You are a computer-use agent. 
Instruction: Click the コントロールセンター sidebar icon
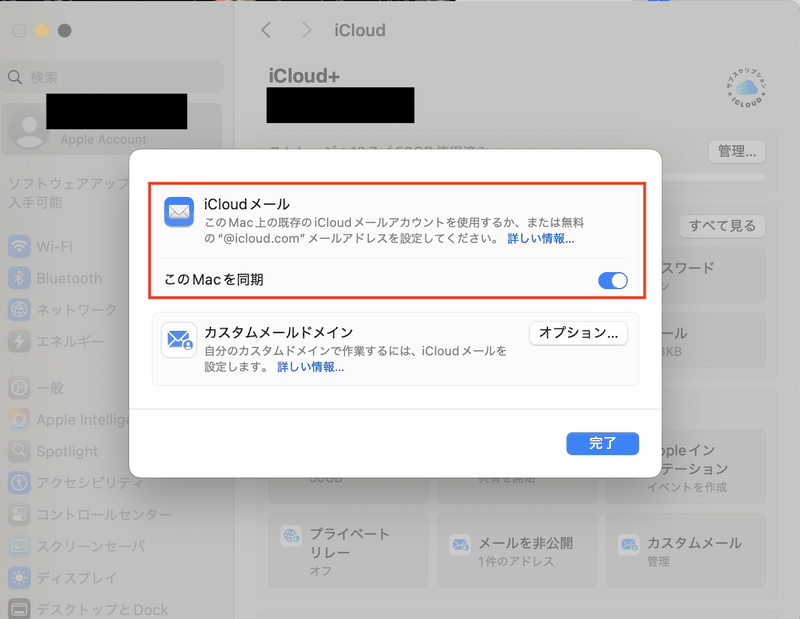point(19,514)
